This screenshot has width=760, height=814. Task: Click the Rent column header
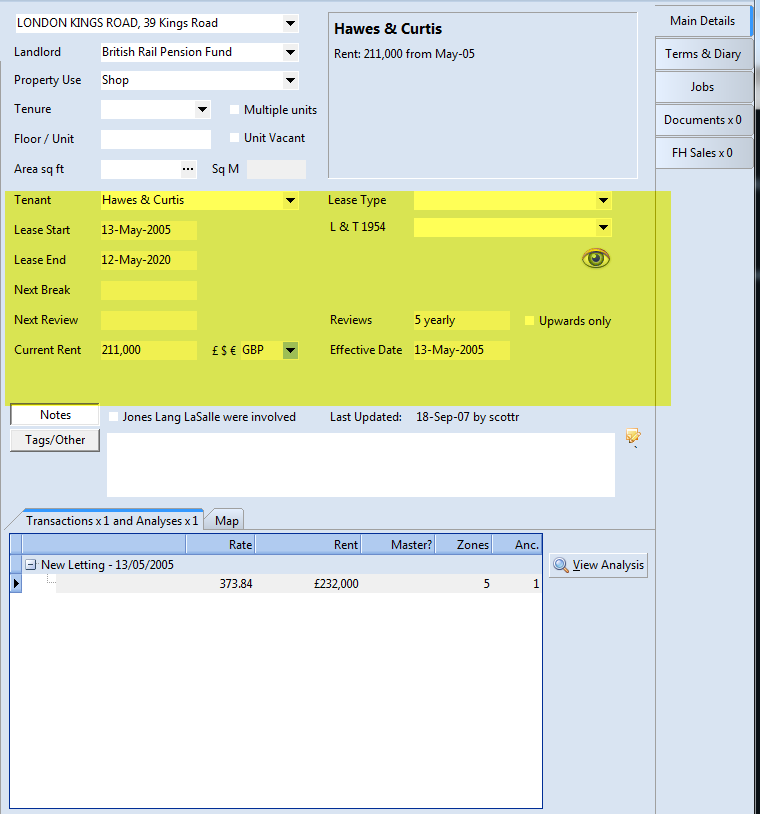pos(308,545)
